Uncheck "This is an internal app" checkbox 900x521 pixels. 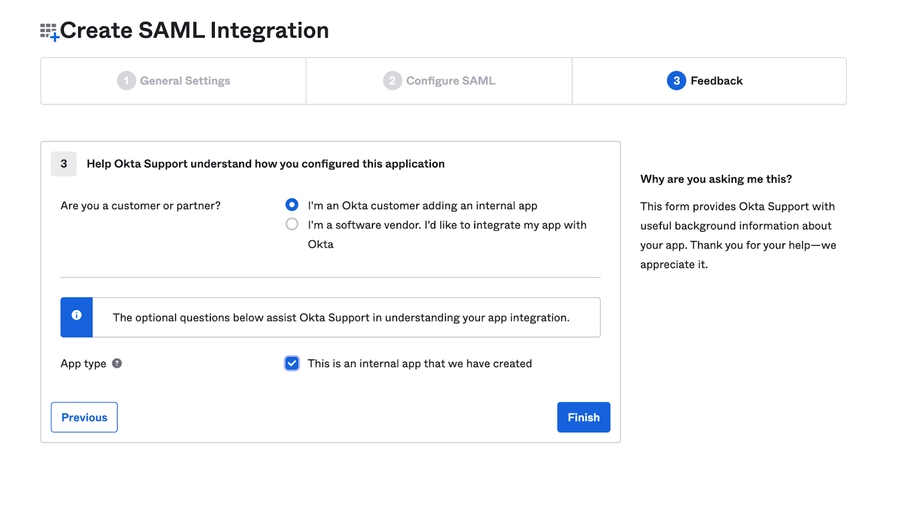[x=292, y=364]
